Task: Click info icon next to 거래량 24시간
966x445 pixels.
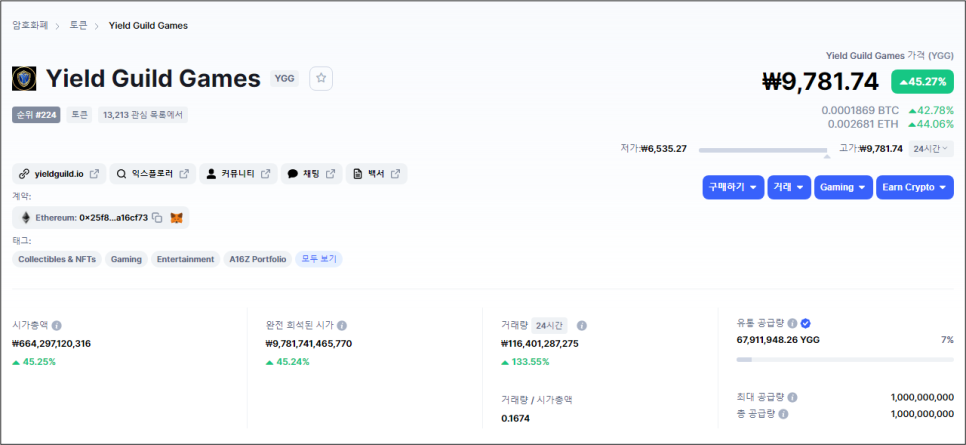Action: point(582,325)
